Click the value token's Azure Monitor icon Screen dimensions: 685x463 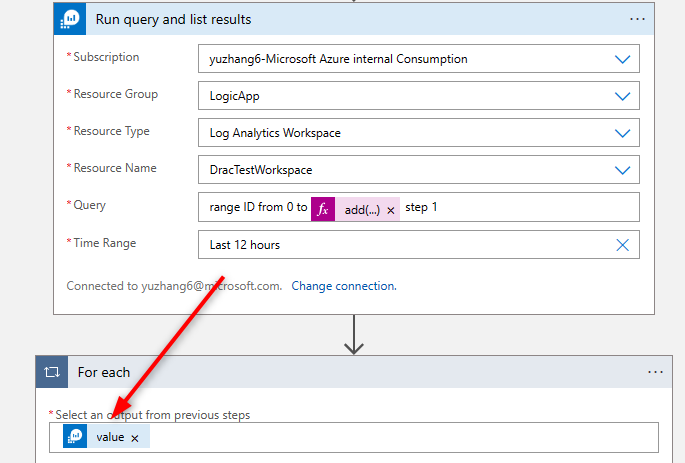pyautogui.click(x=75, y=437)
